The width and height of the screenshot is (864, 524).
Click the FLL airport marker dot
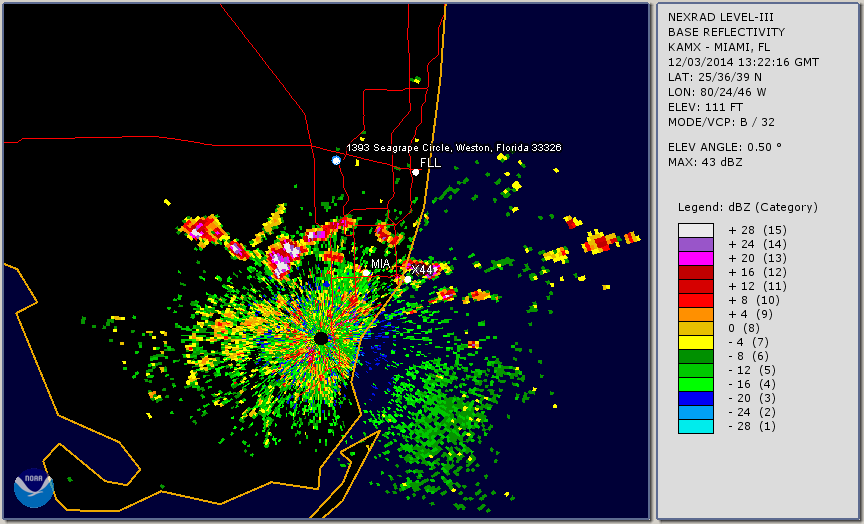pyautogui.click(x=415, y=172)
